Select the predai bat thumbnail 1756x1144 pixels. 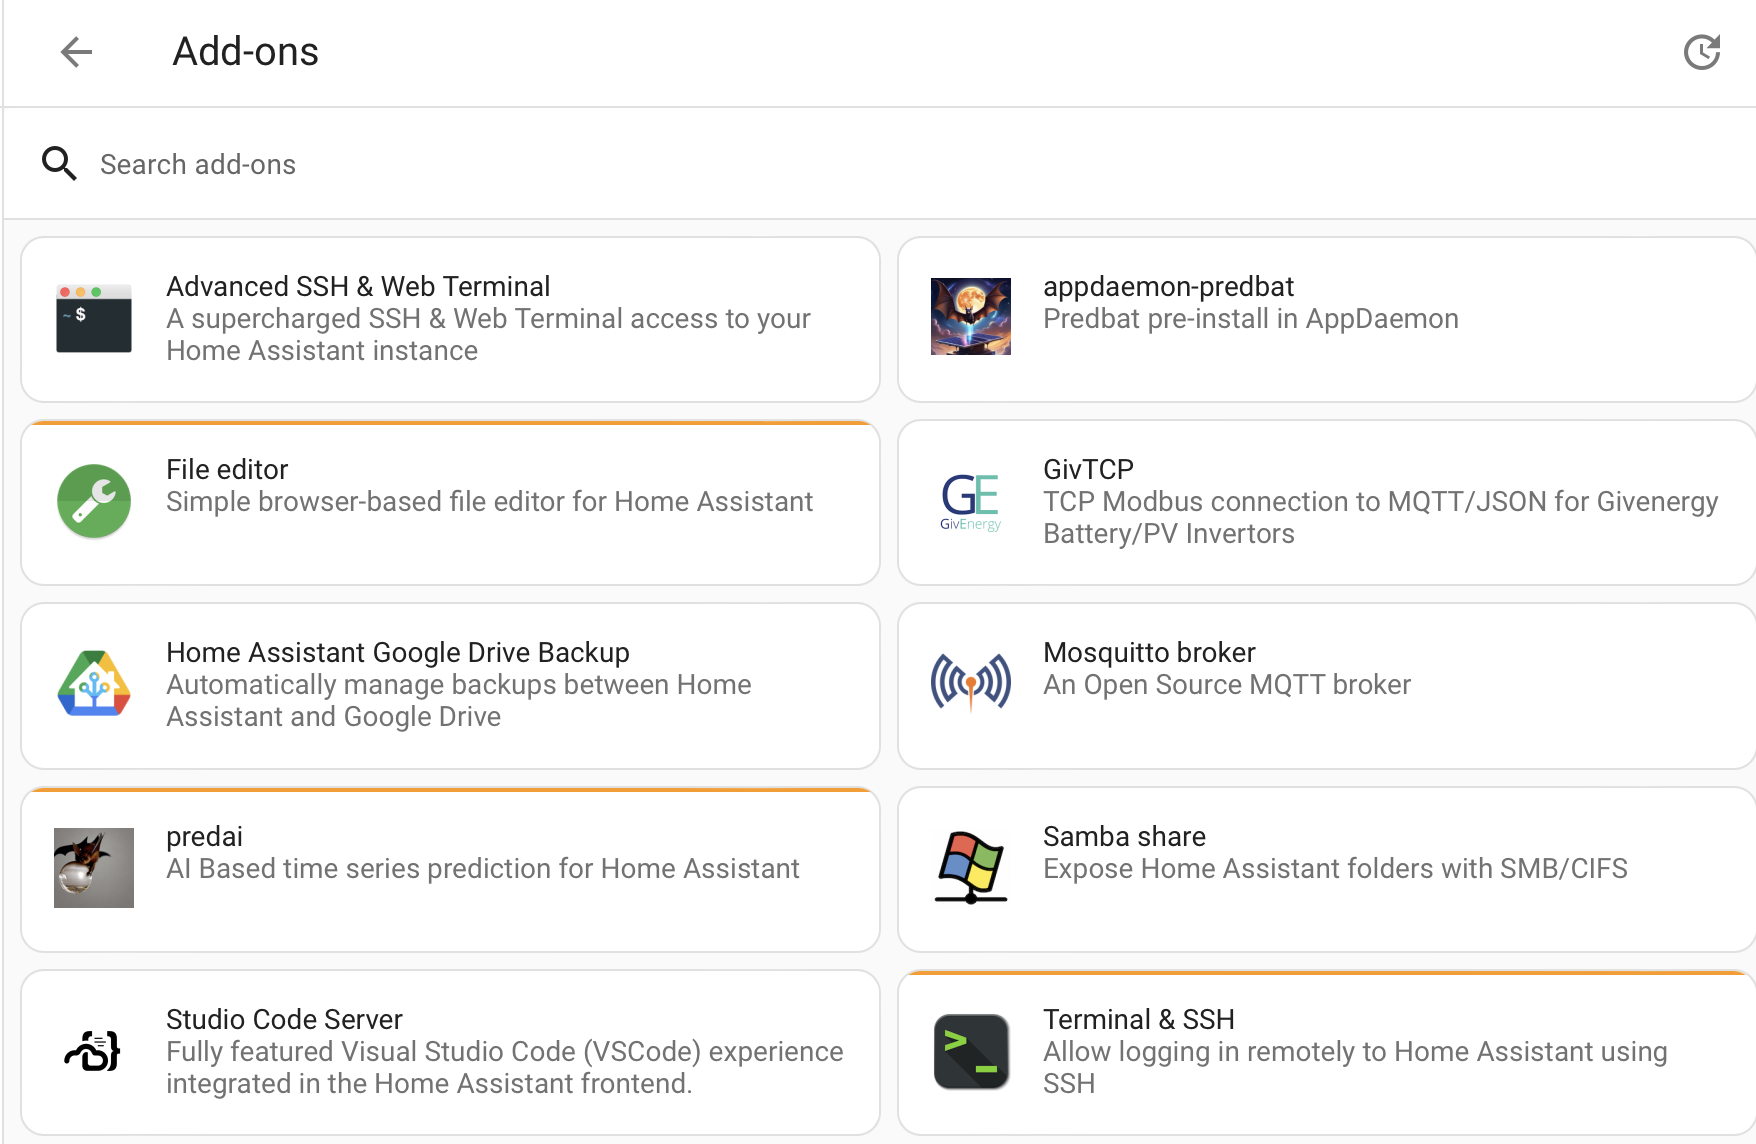94,868
